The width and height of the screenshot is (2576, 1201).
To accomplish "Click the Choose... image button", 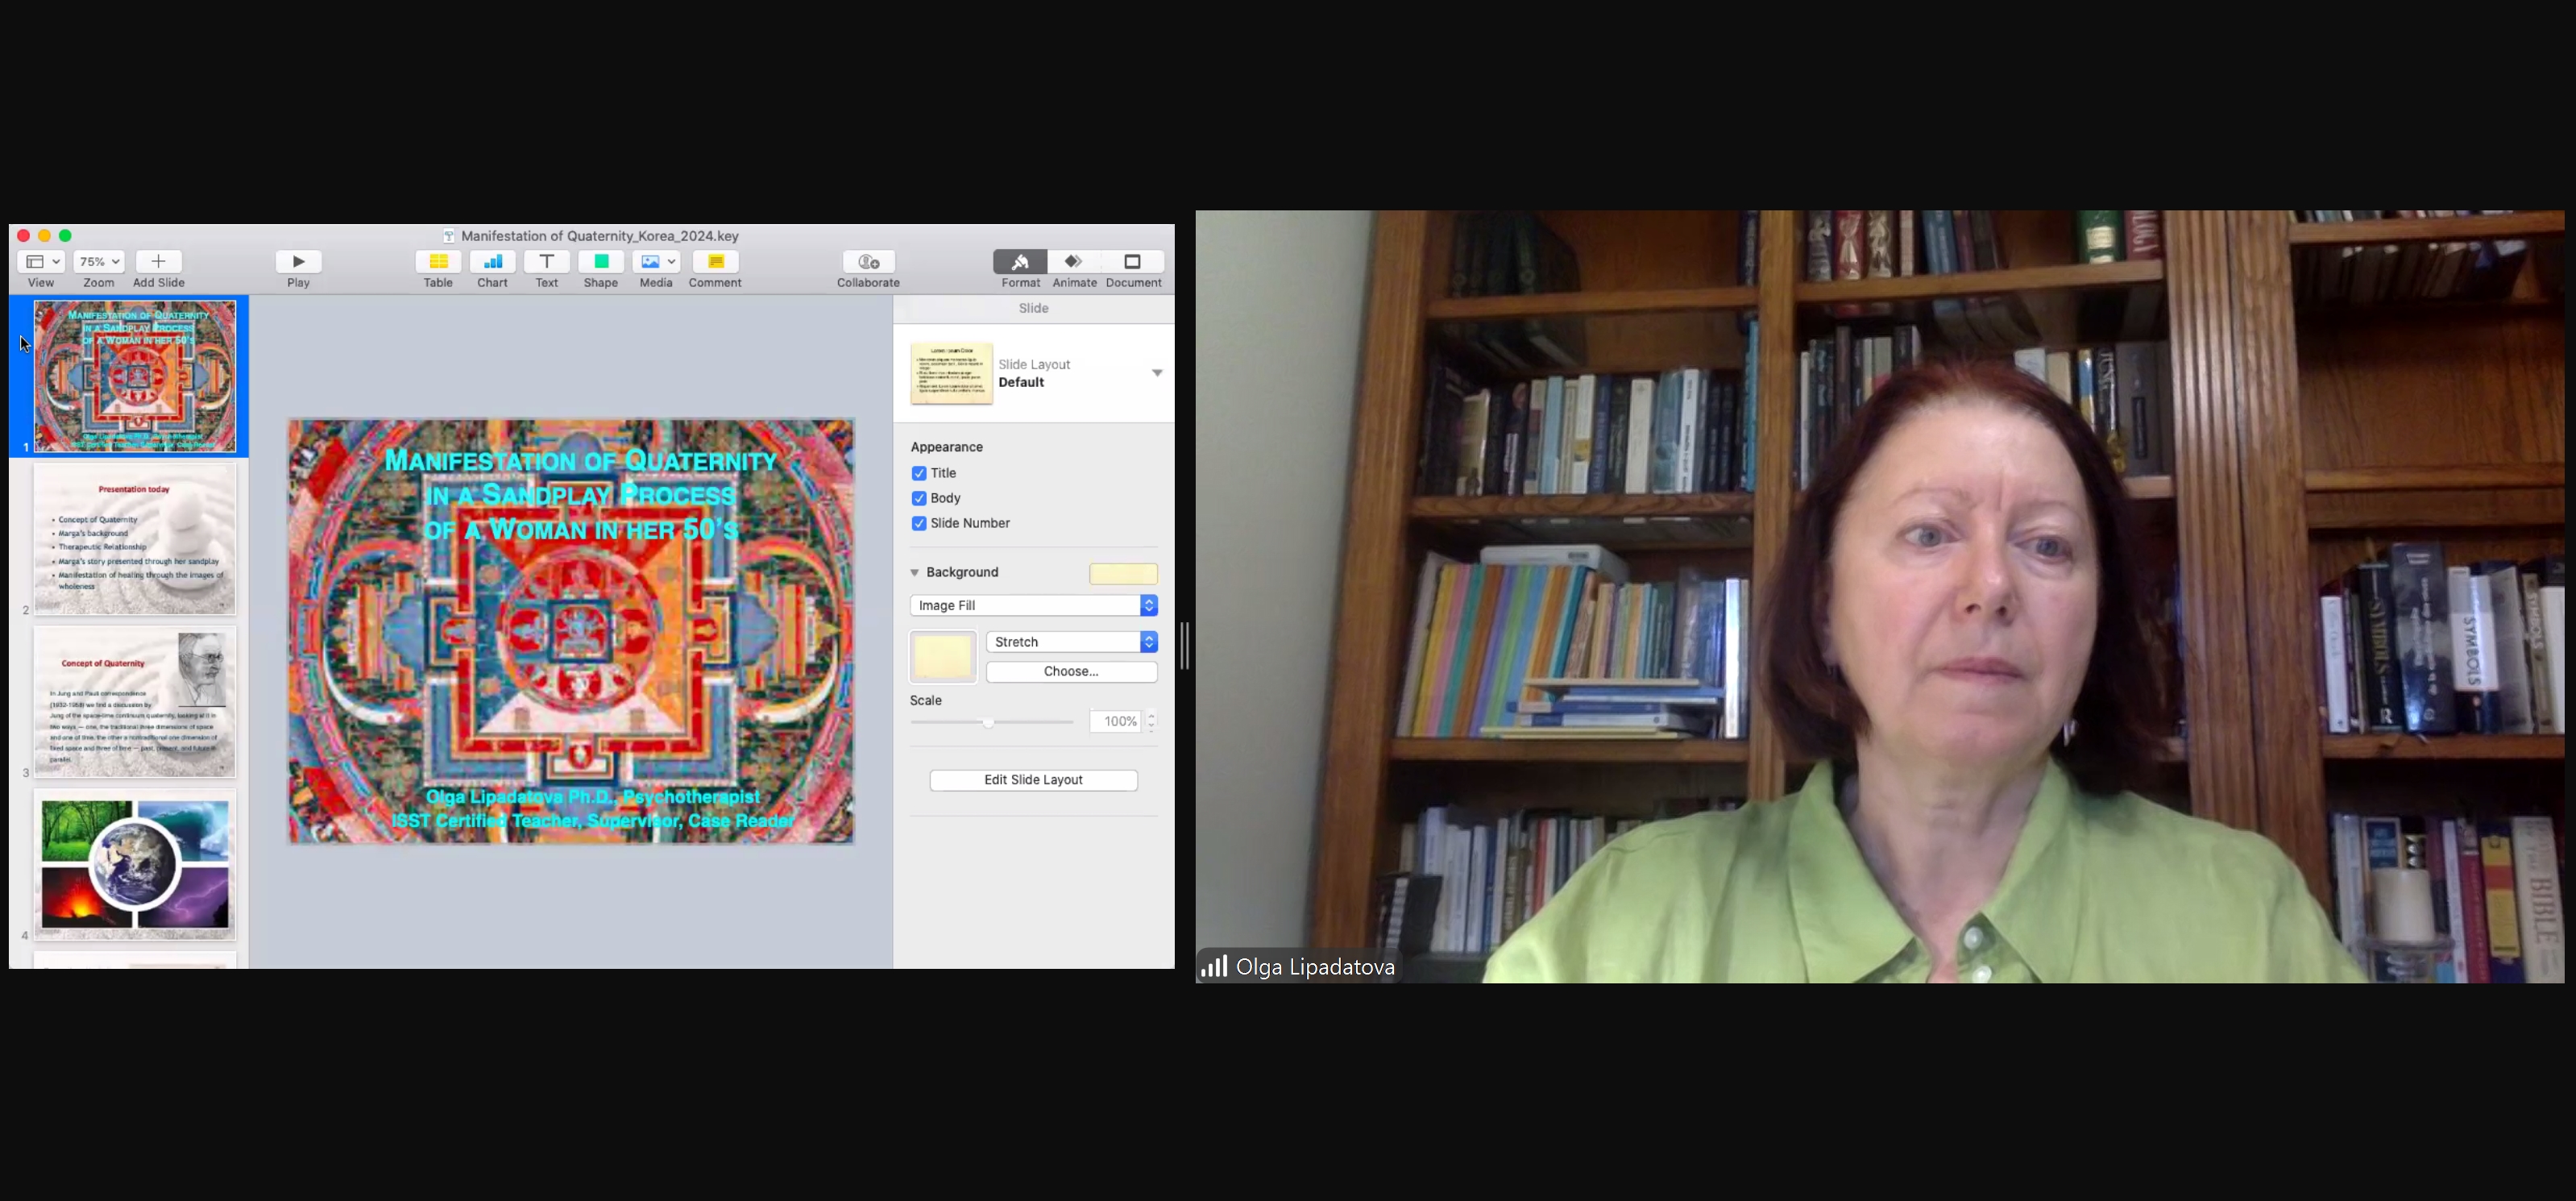I will click(x=1071, y=672).
